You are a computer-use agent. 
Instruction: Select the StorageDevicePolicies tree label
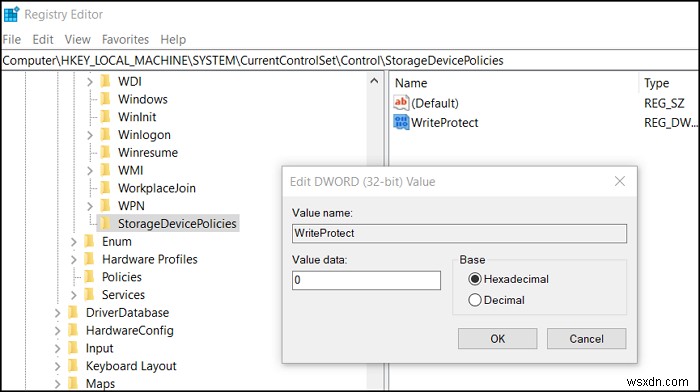point(177,223)
